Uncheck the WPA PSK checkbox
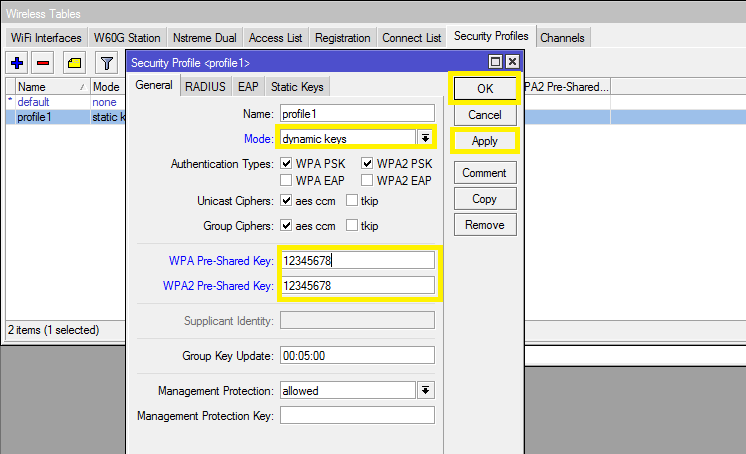Viewport: 746px width, 454px height. point(287,163)
